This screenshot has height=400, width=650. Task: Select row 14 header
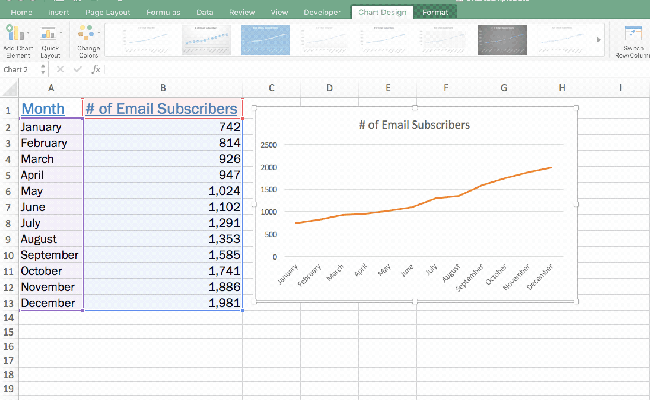(9, 318)
